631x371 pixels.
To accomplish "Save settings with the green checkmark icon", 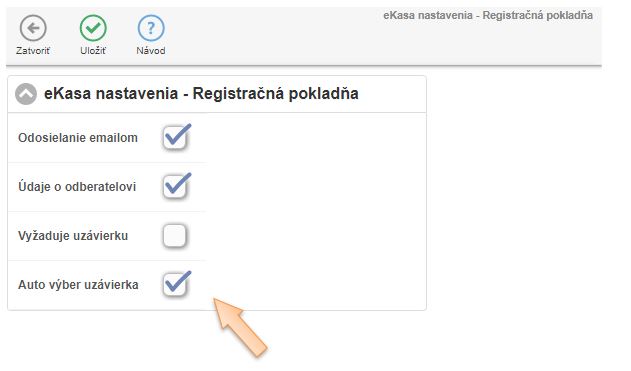I will coord(93,28).
